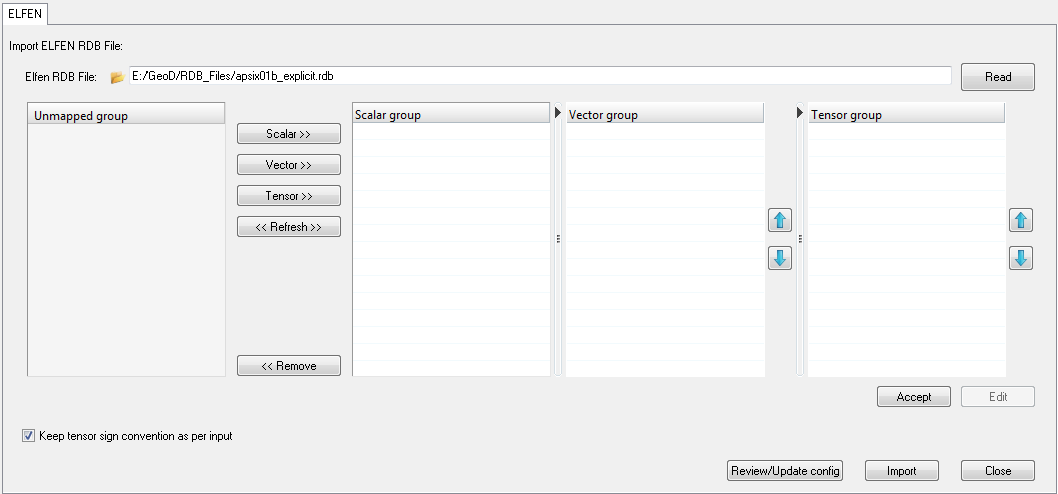Close the ELFEN import dialog
The image size is (1058, 494).
(998, 470)
